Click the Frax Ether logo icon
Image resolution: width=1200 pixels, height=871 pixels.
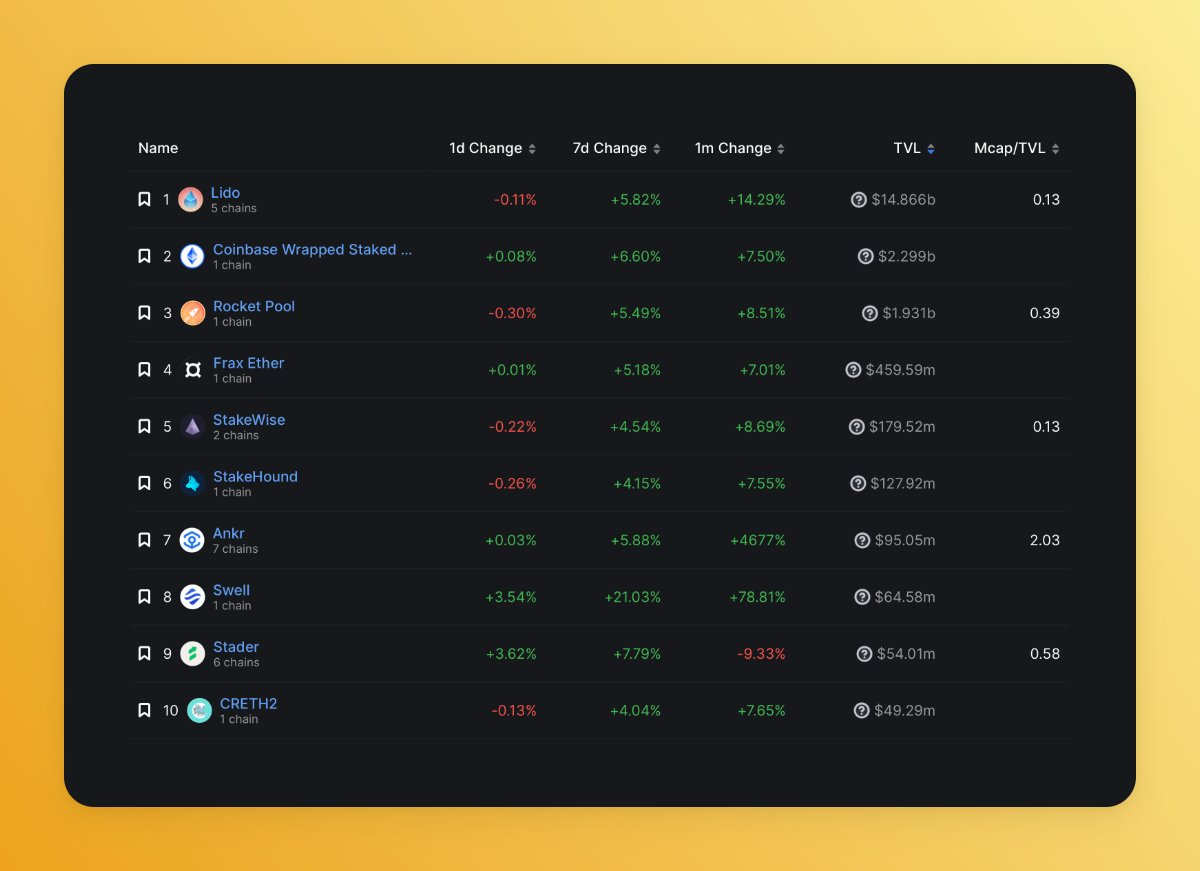click(192, 370)
